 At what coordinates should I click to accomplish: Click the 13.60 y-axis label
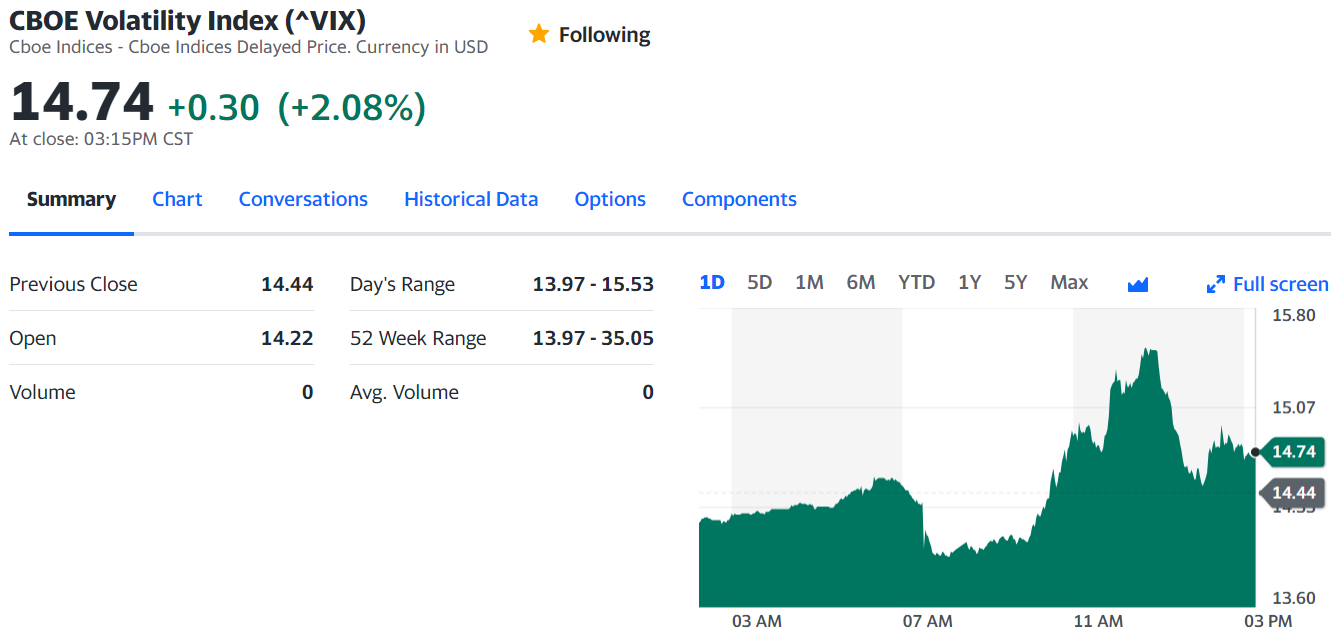(x=1293, y=598)
